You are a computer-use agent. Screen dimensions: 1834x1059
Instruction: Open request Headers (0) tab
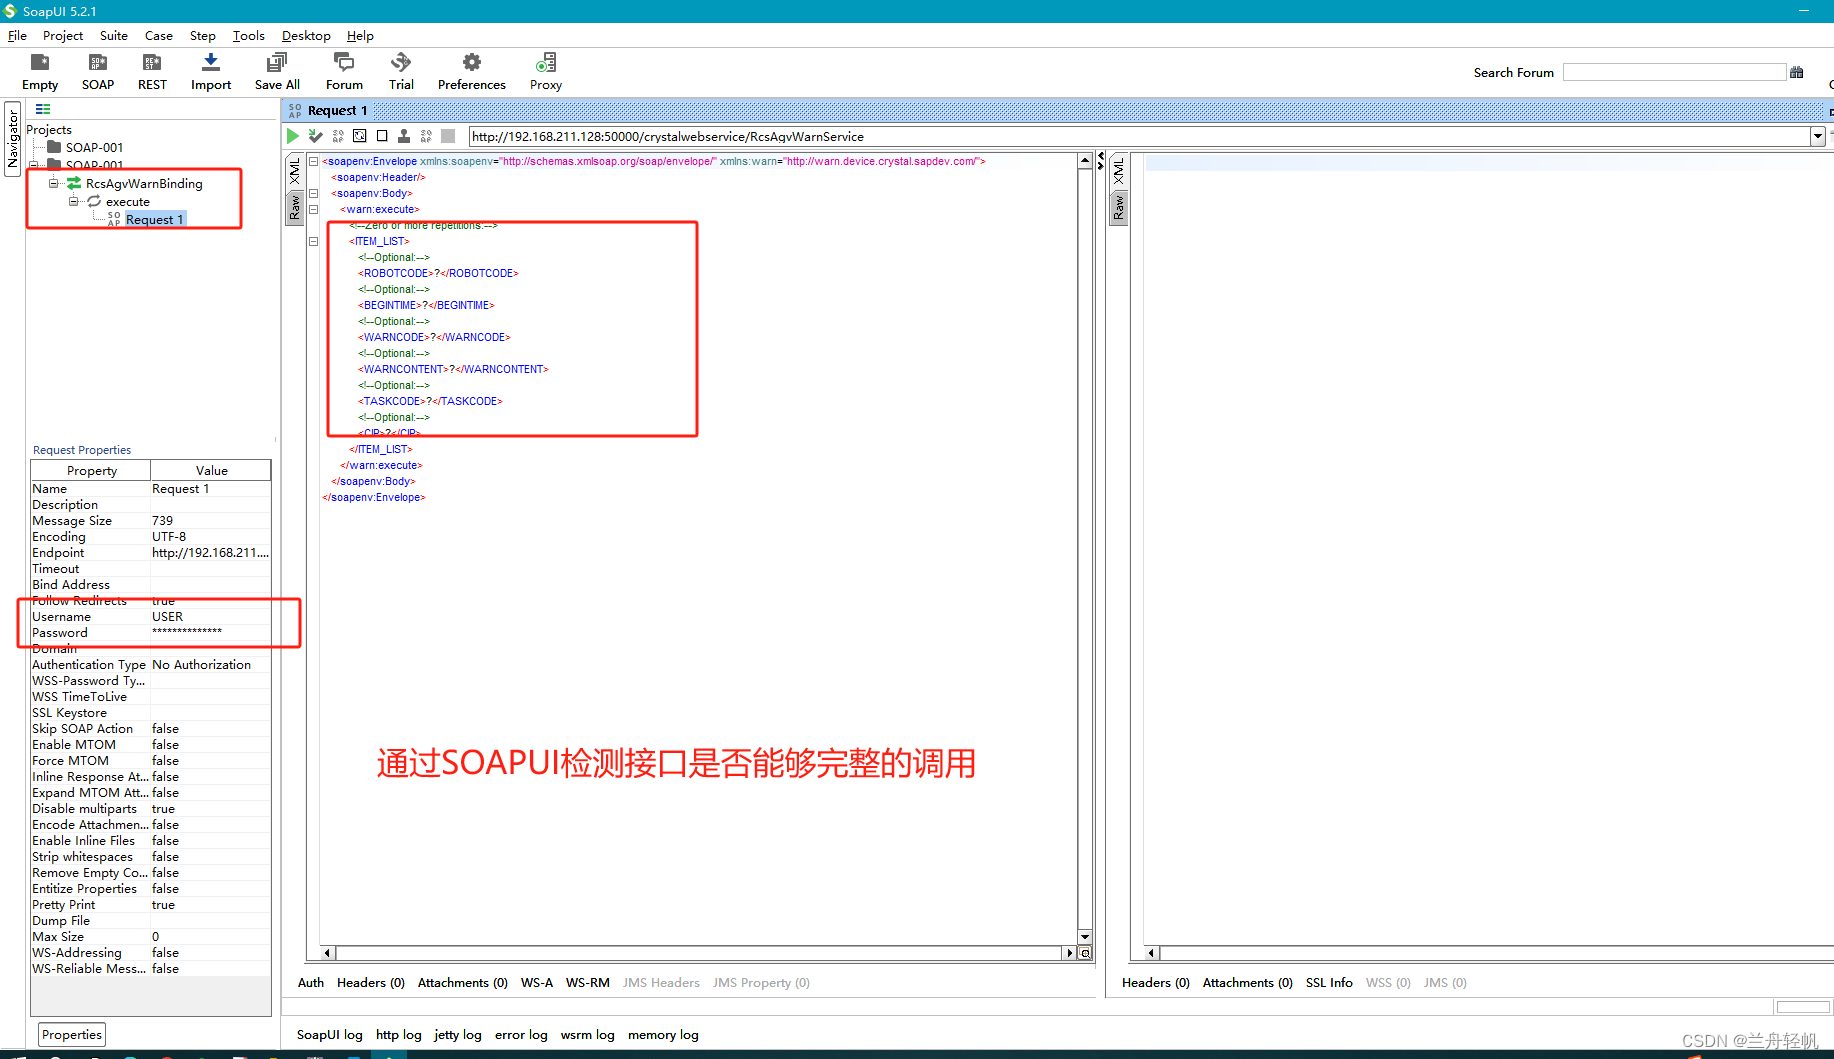371,983
